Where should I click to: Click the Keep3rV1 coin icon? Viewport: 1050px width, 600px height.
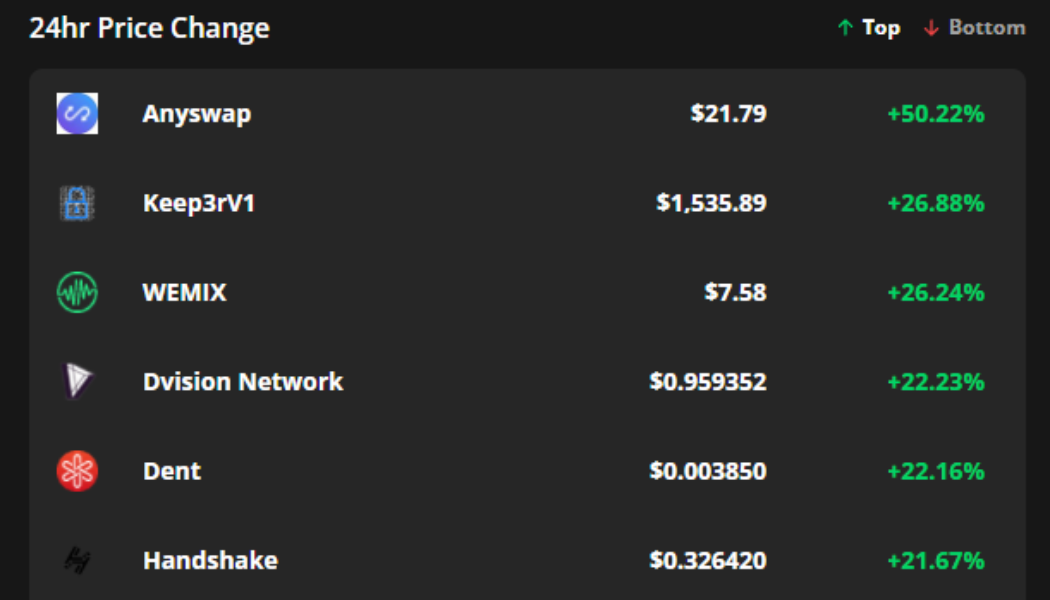pyautogui.click(x=77, y=203)
